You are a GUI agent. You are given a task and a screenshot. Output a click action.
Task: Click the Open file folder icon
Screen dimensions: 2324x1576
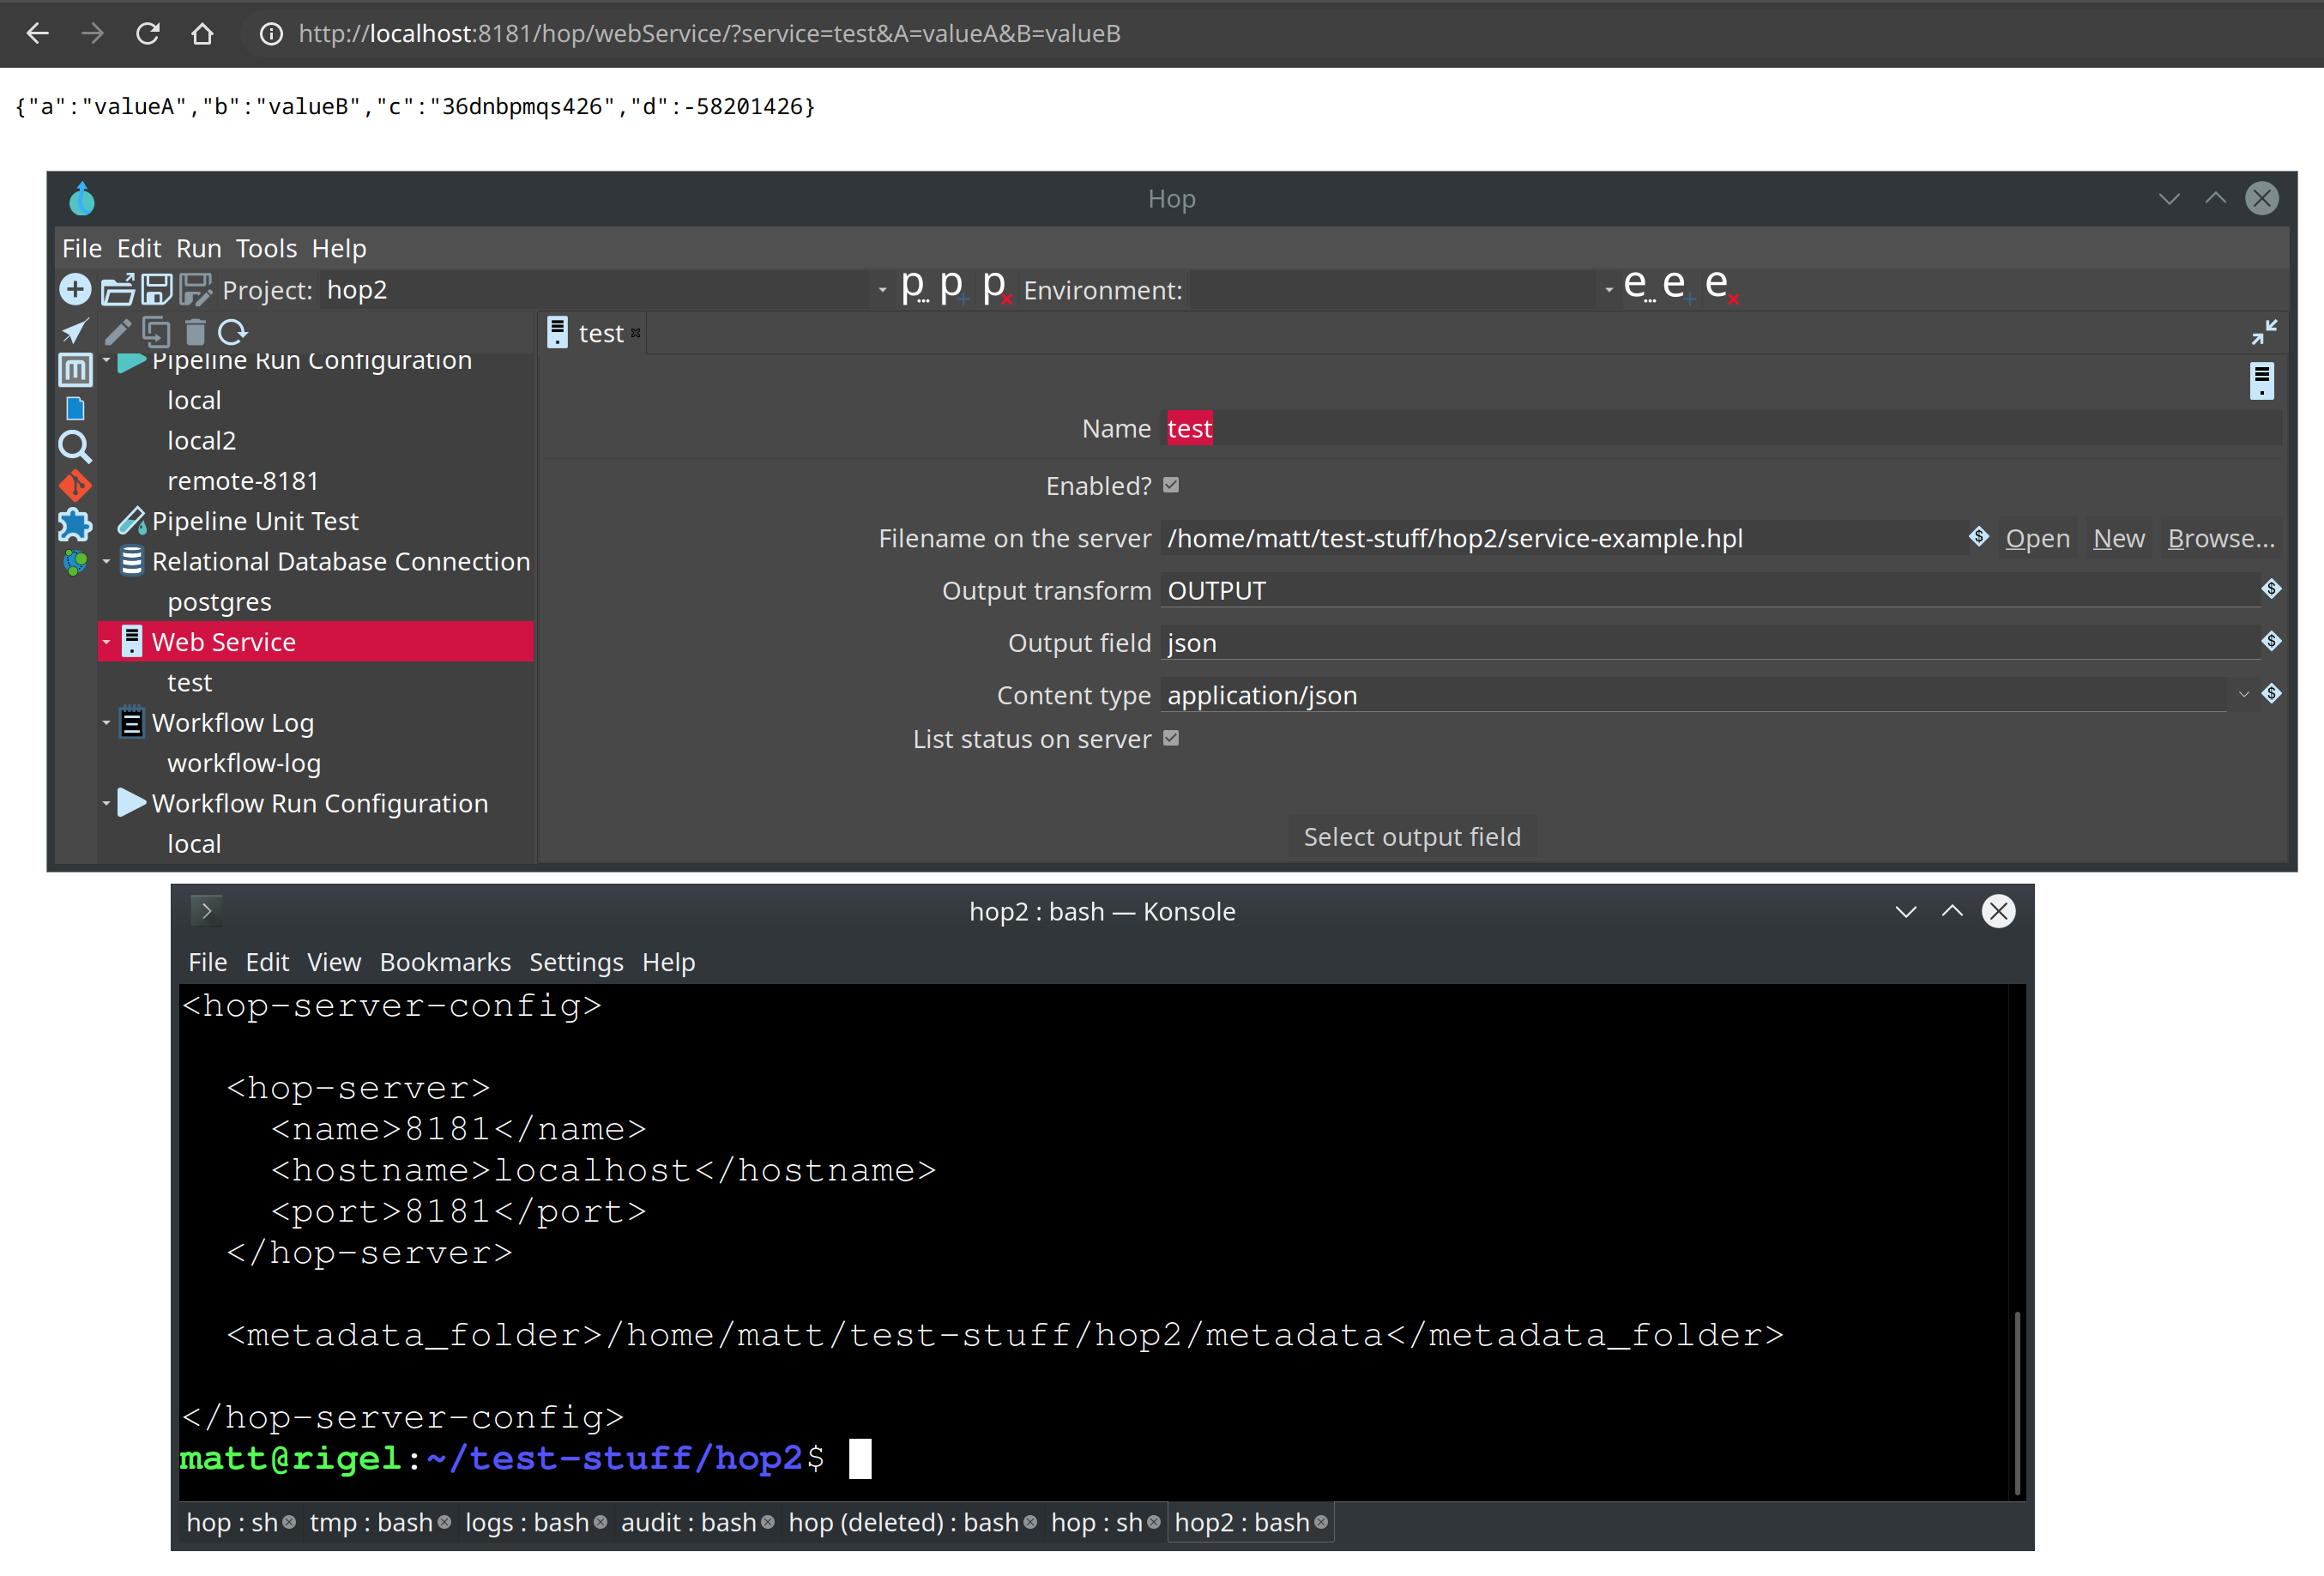(x=117, y=290)
